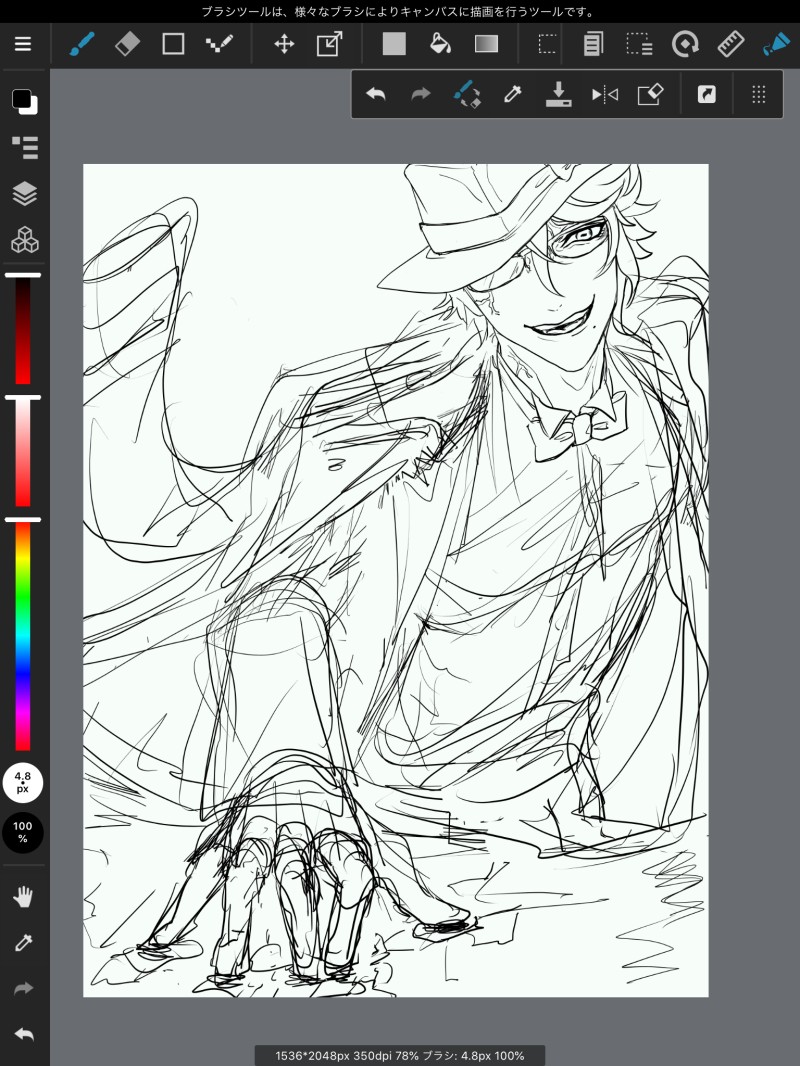Flip canvas with the mirror icon
Viewport: 800px width, 1066px height.
pyautogui.click(x=604, y=94)
